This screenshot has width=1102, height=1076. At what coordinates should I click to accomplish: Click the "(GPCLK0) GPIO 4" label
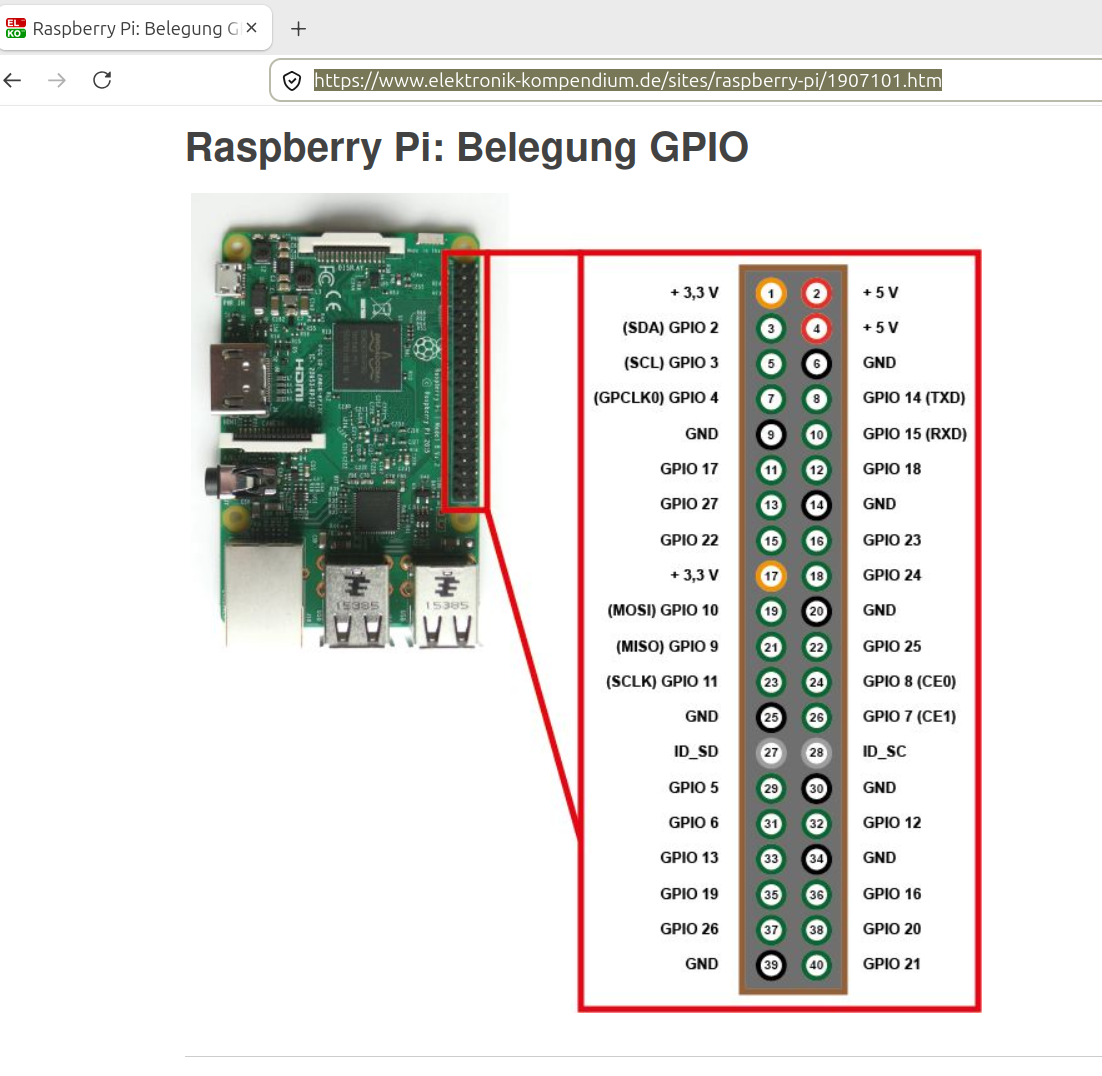(x=656, y=398)
